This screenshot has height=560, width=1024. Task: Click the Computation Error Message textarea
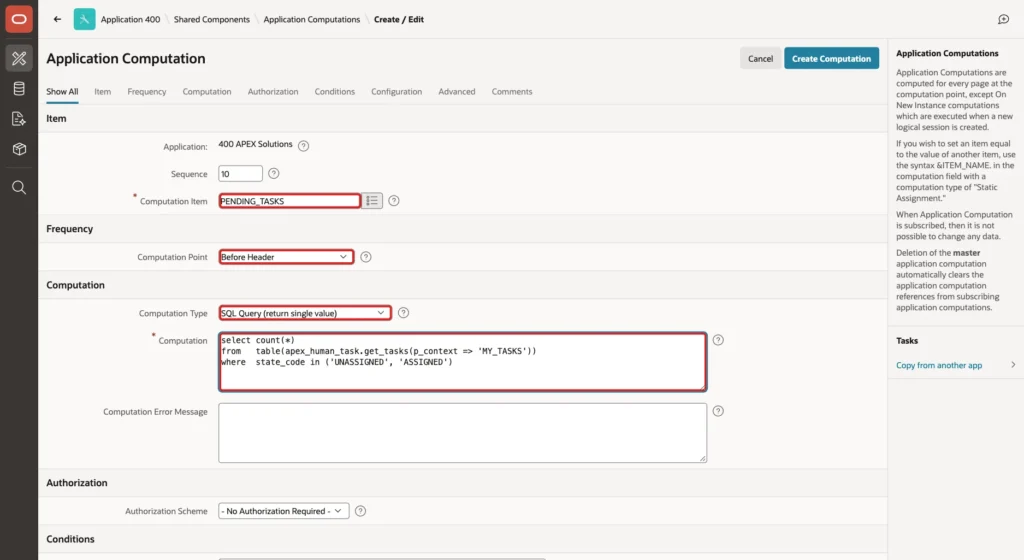tap(463, 433)
